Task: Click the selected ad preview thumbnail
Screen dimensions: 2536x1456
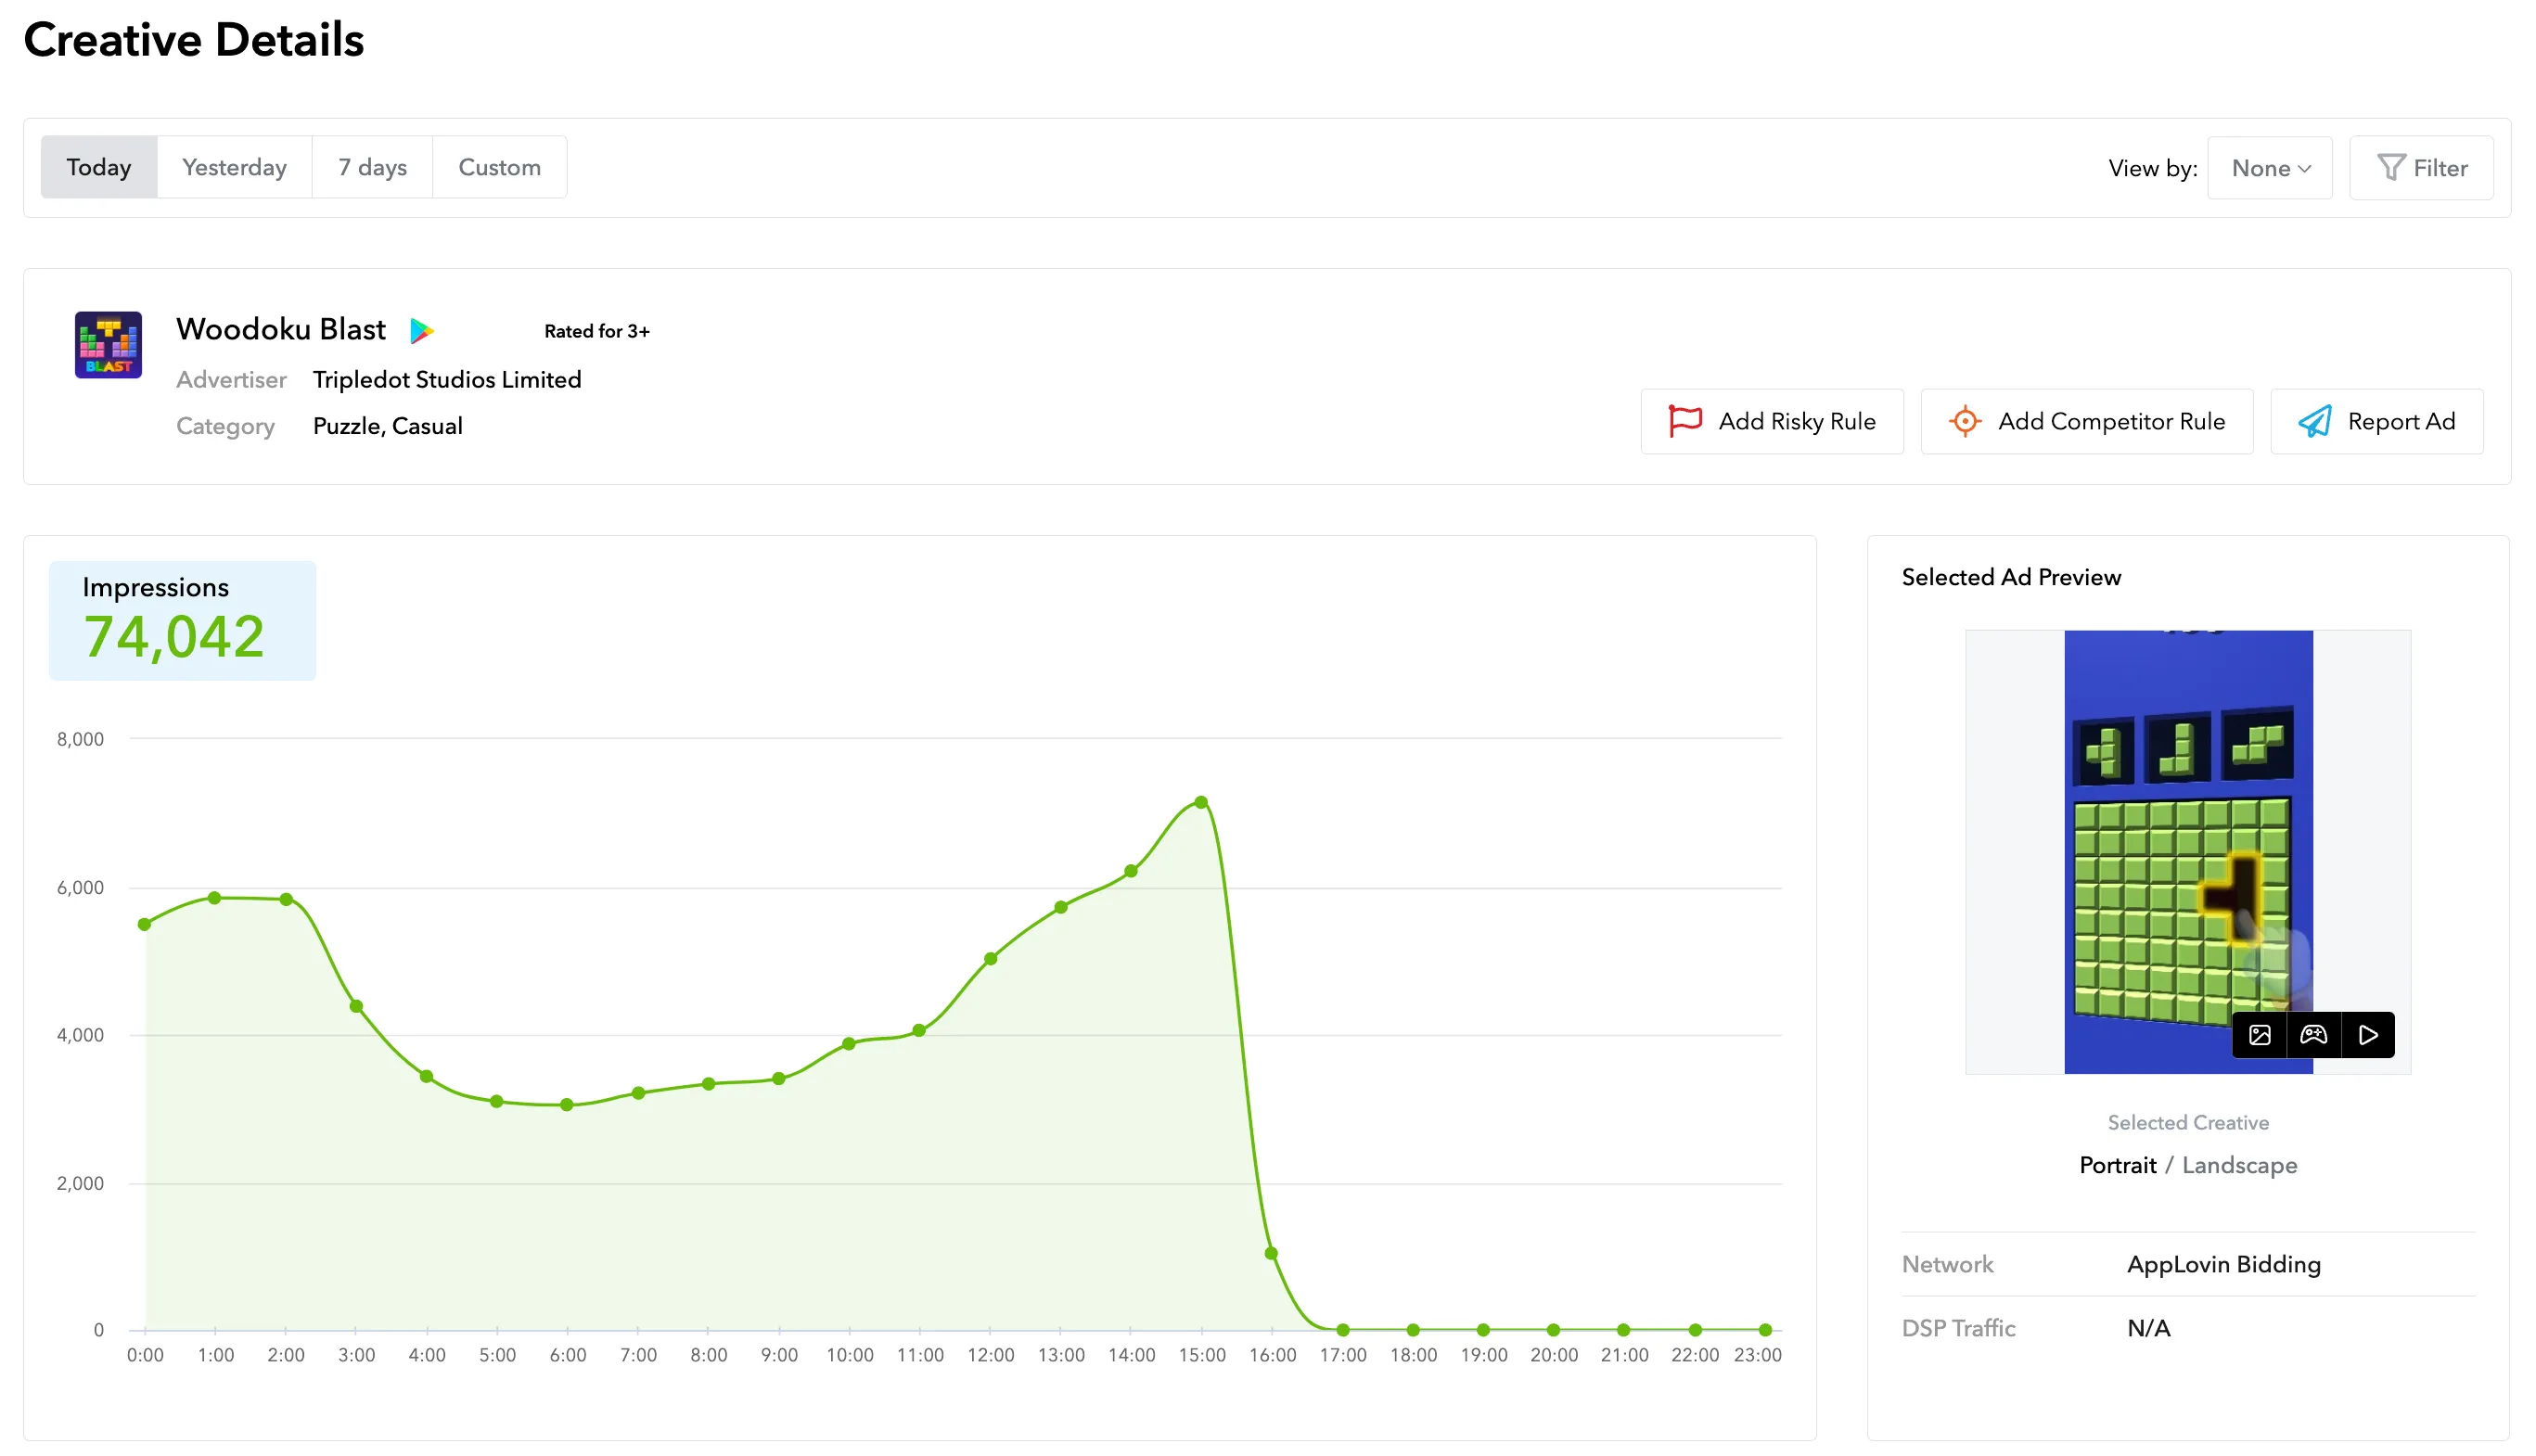Action: click(x=2187, y=850)
